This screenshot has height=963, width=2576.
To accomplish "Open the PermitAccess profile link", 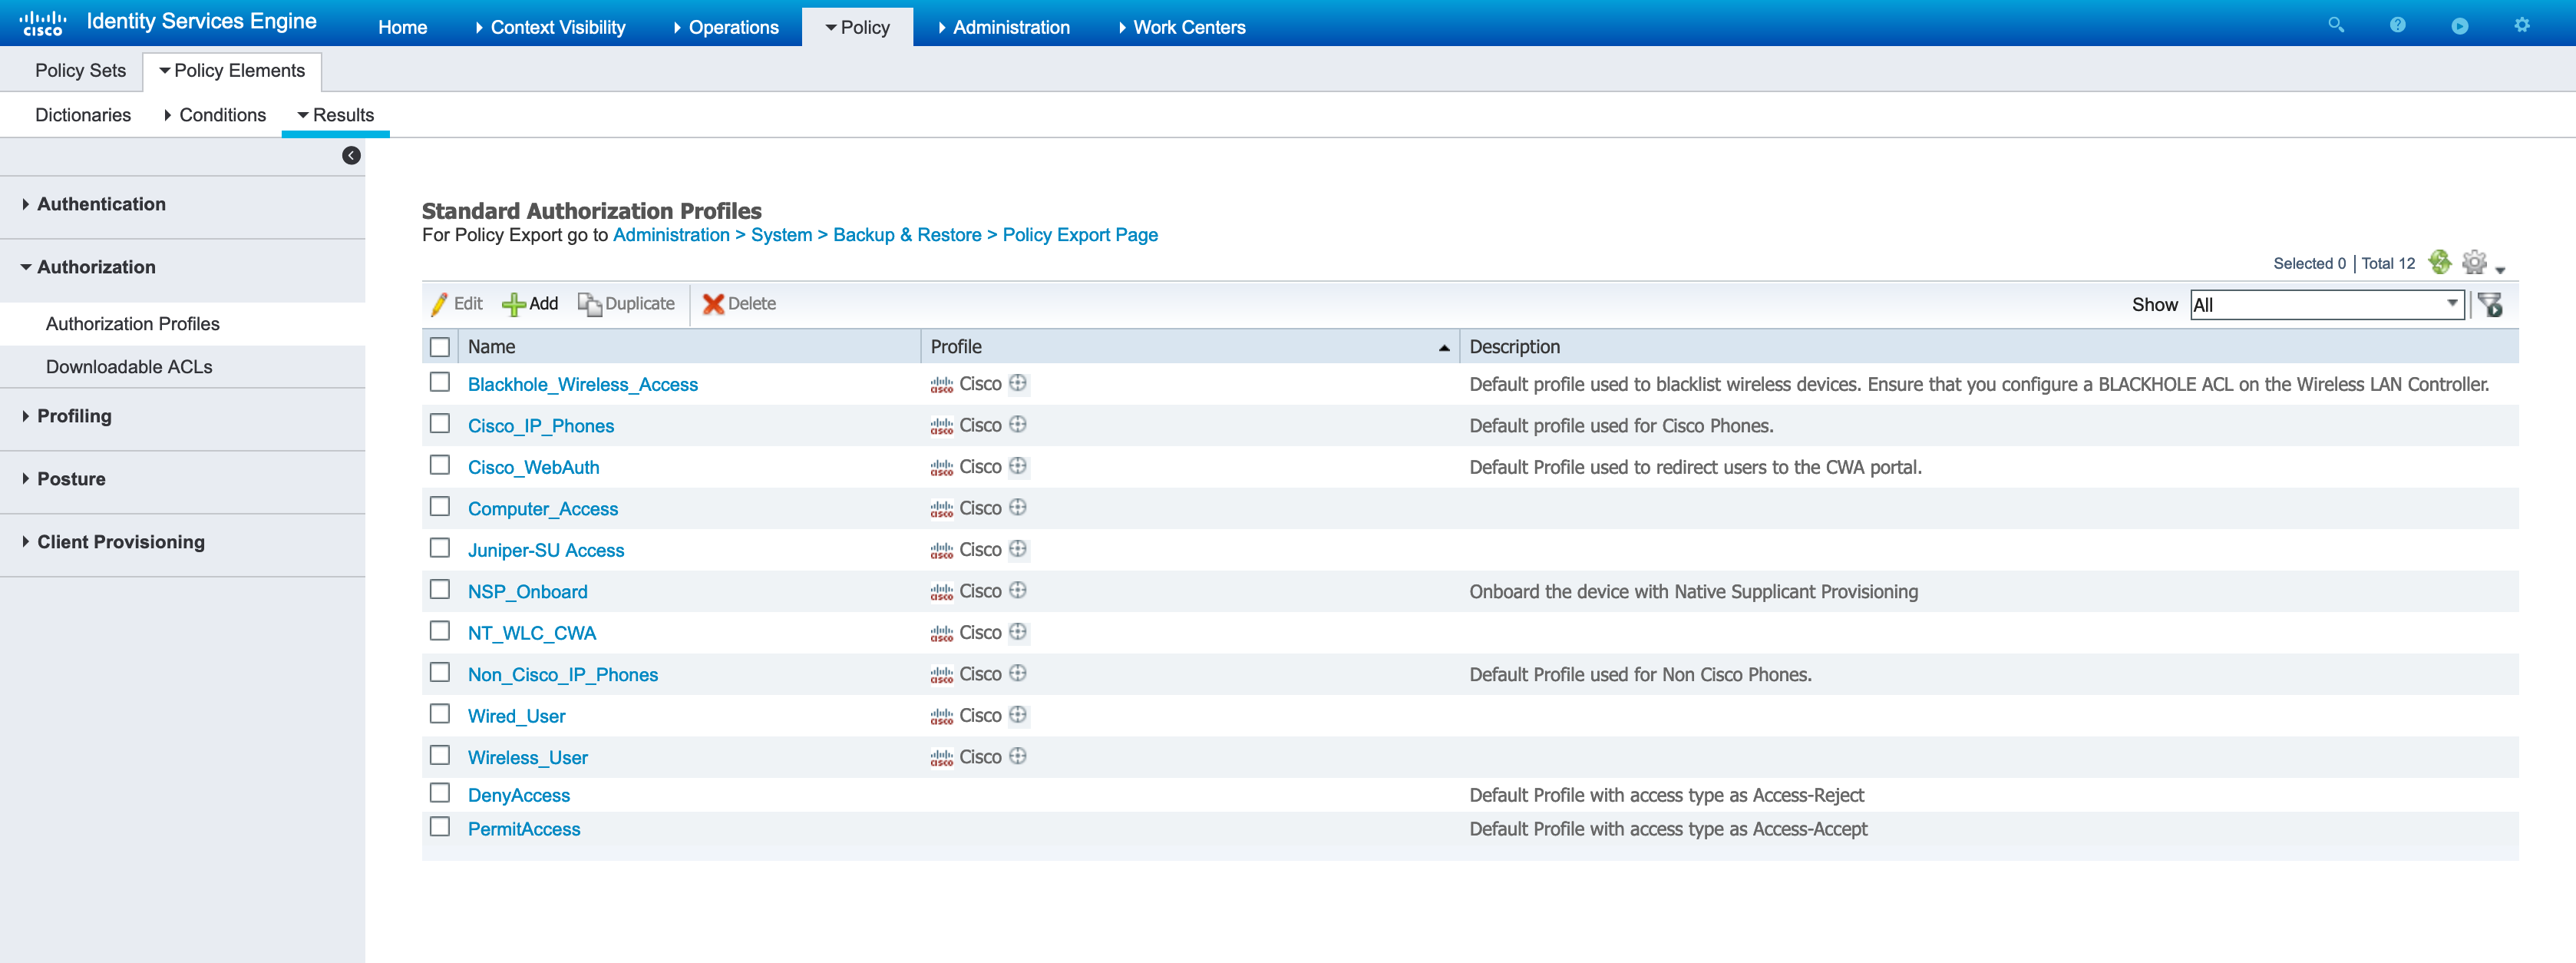I will pos(524,829).
